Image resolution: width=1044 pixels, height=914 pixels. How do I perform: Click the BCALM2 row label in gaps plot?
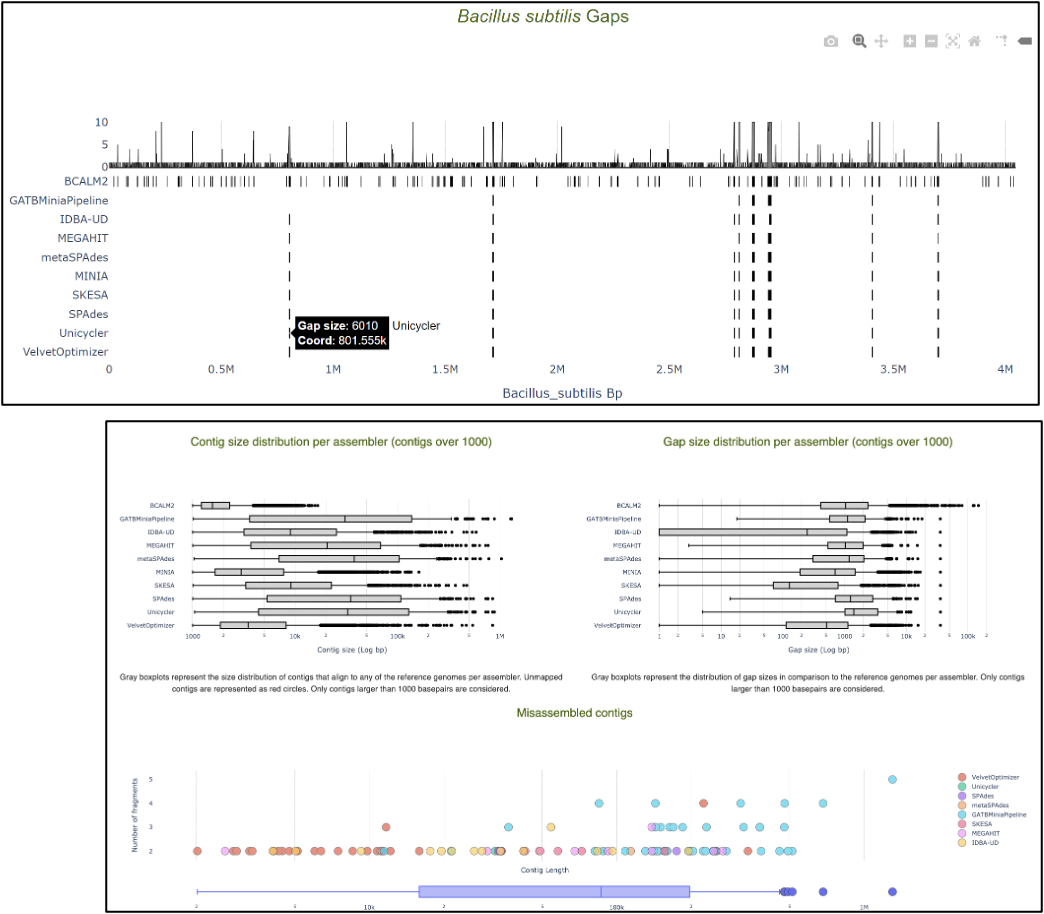(86, 181)
